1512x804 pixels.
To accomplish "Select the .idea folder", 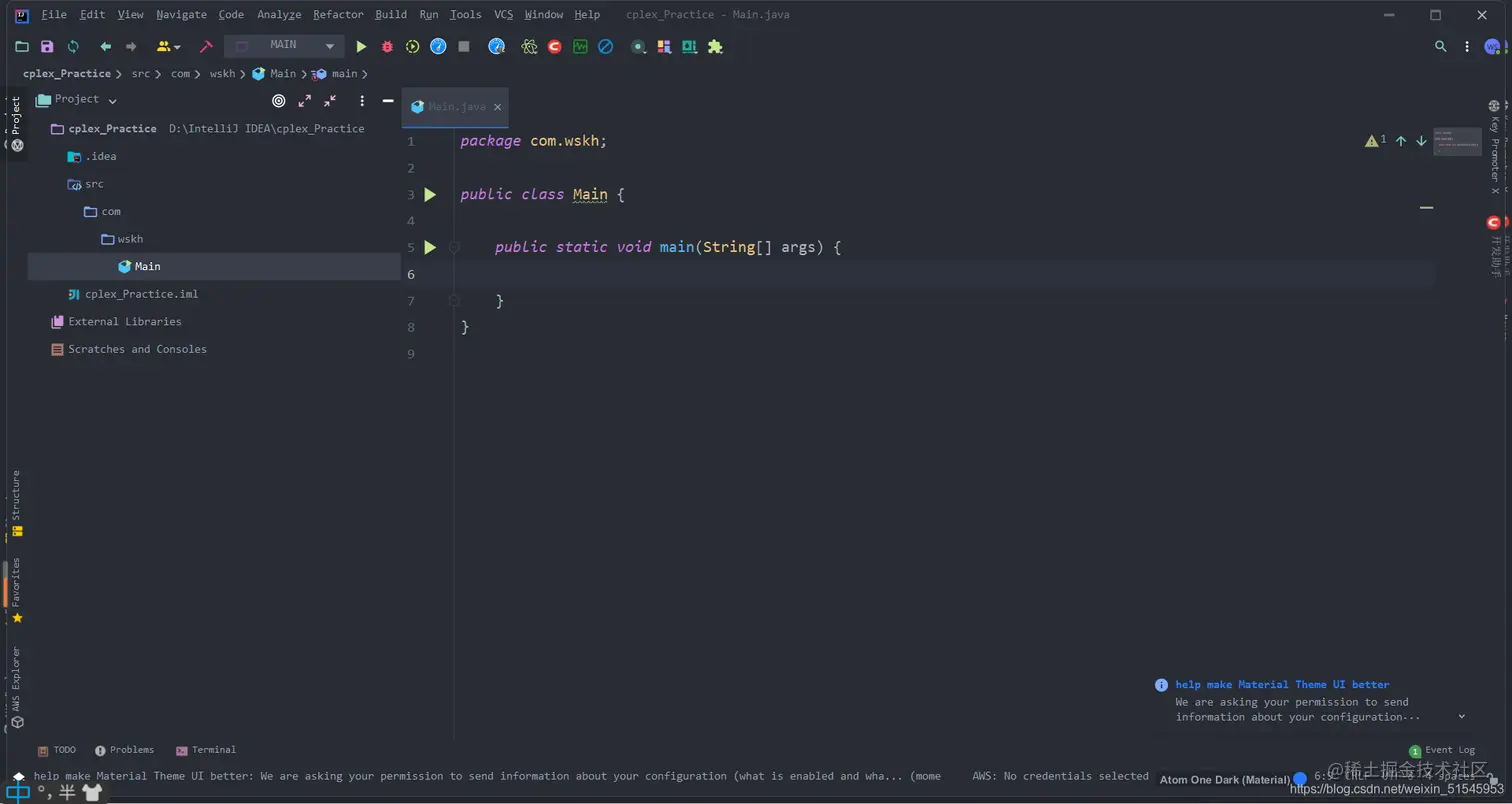I will coord(100,156).
